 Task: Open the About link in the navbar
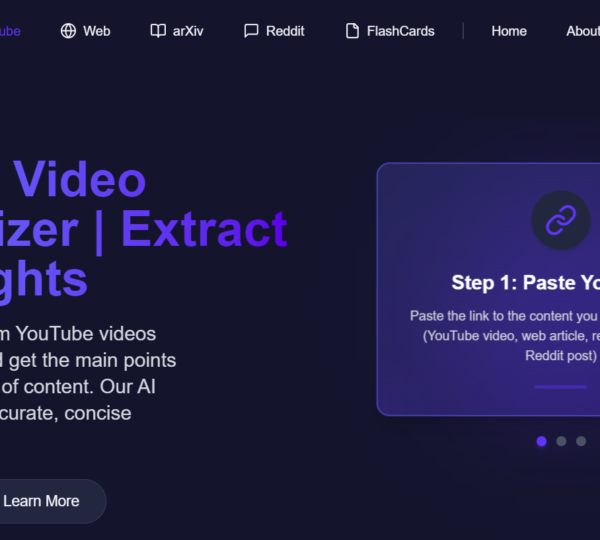tap(582, 31)
